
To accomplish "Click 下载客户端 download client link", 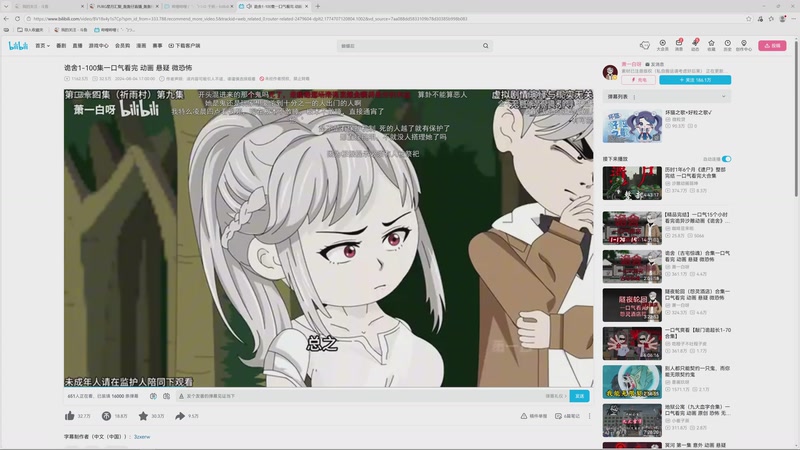I will 184,46.
